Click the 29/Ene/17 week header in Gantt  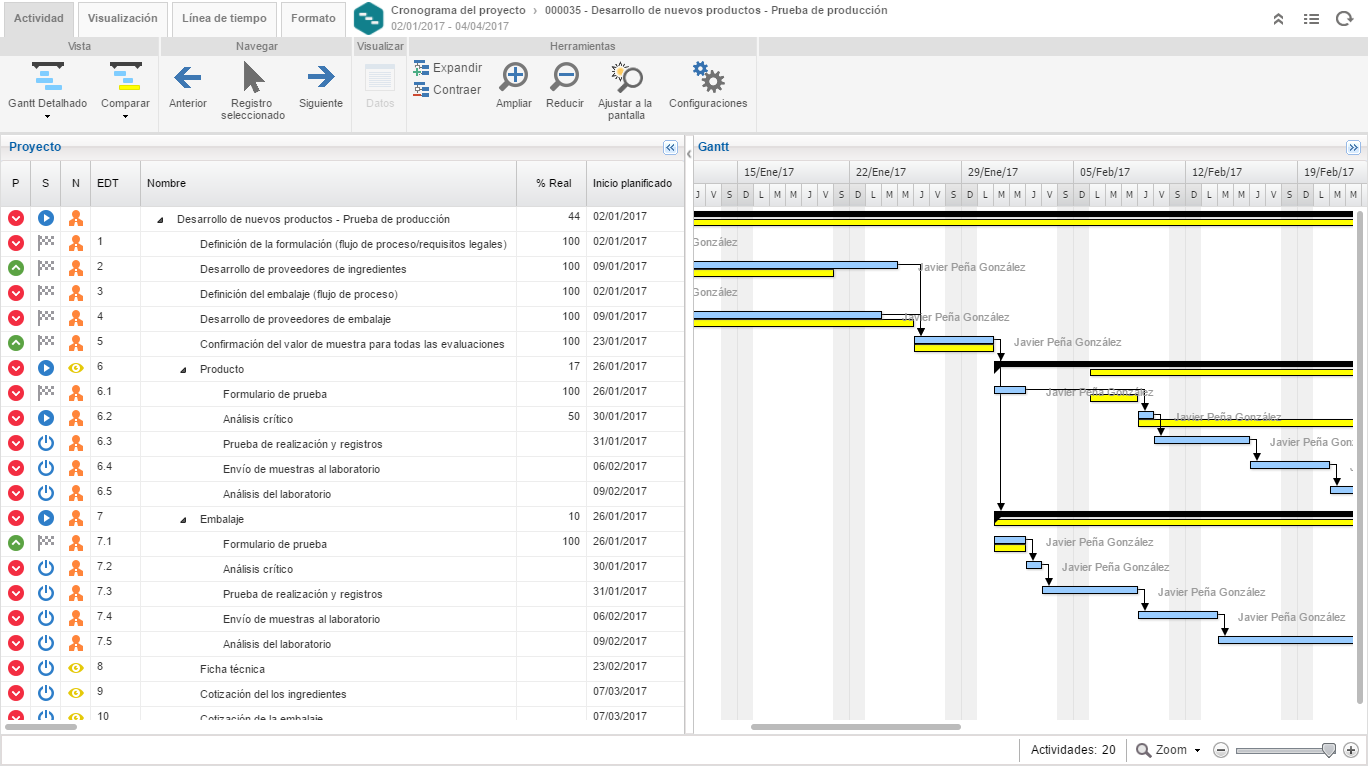(1018, 171)
